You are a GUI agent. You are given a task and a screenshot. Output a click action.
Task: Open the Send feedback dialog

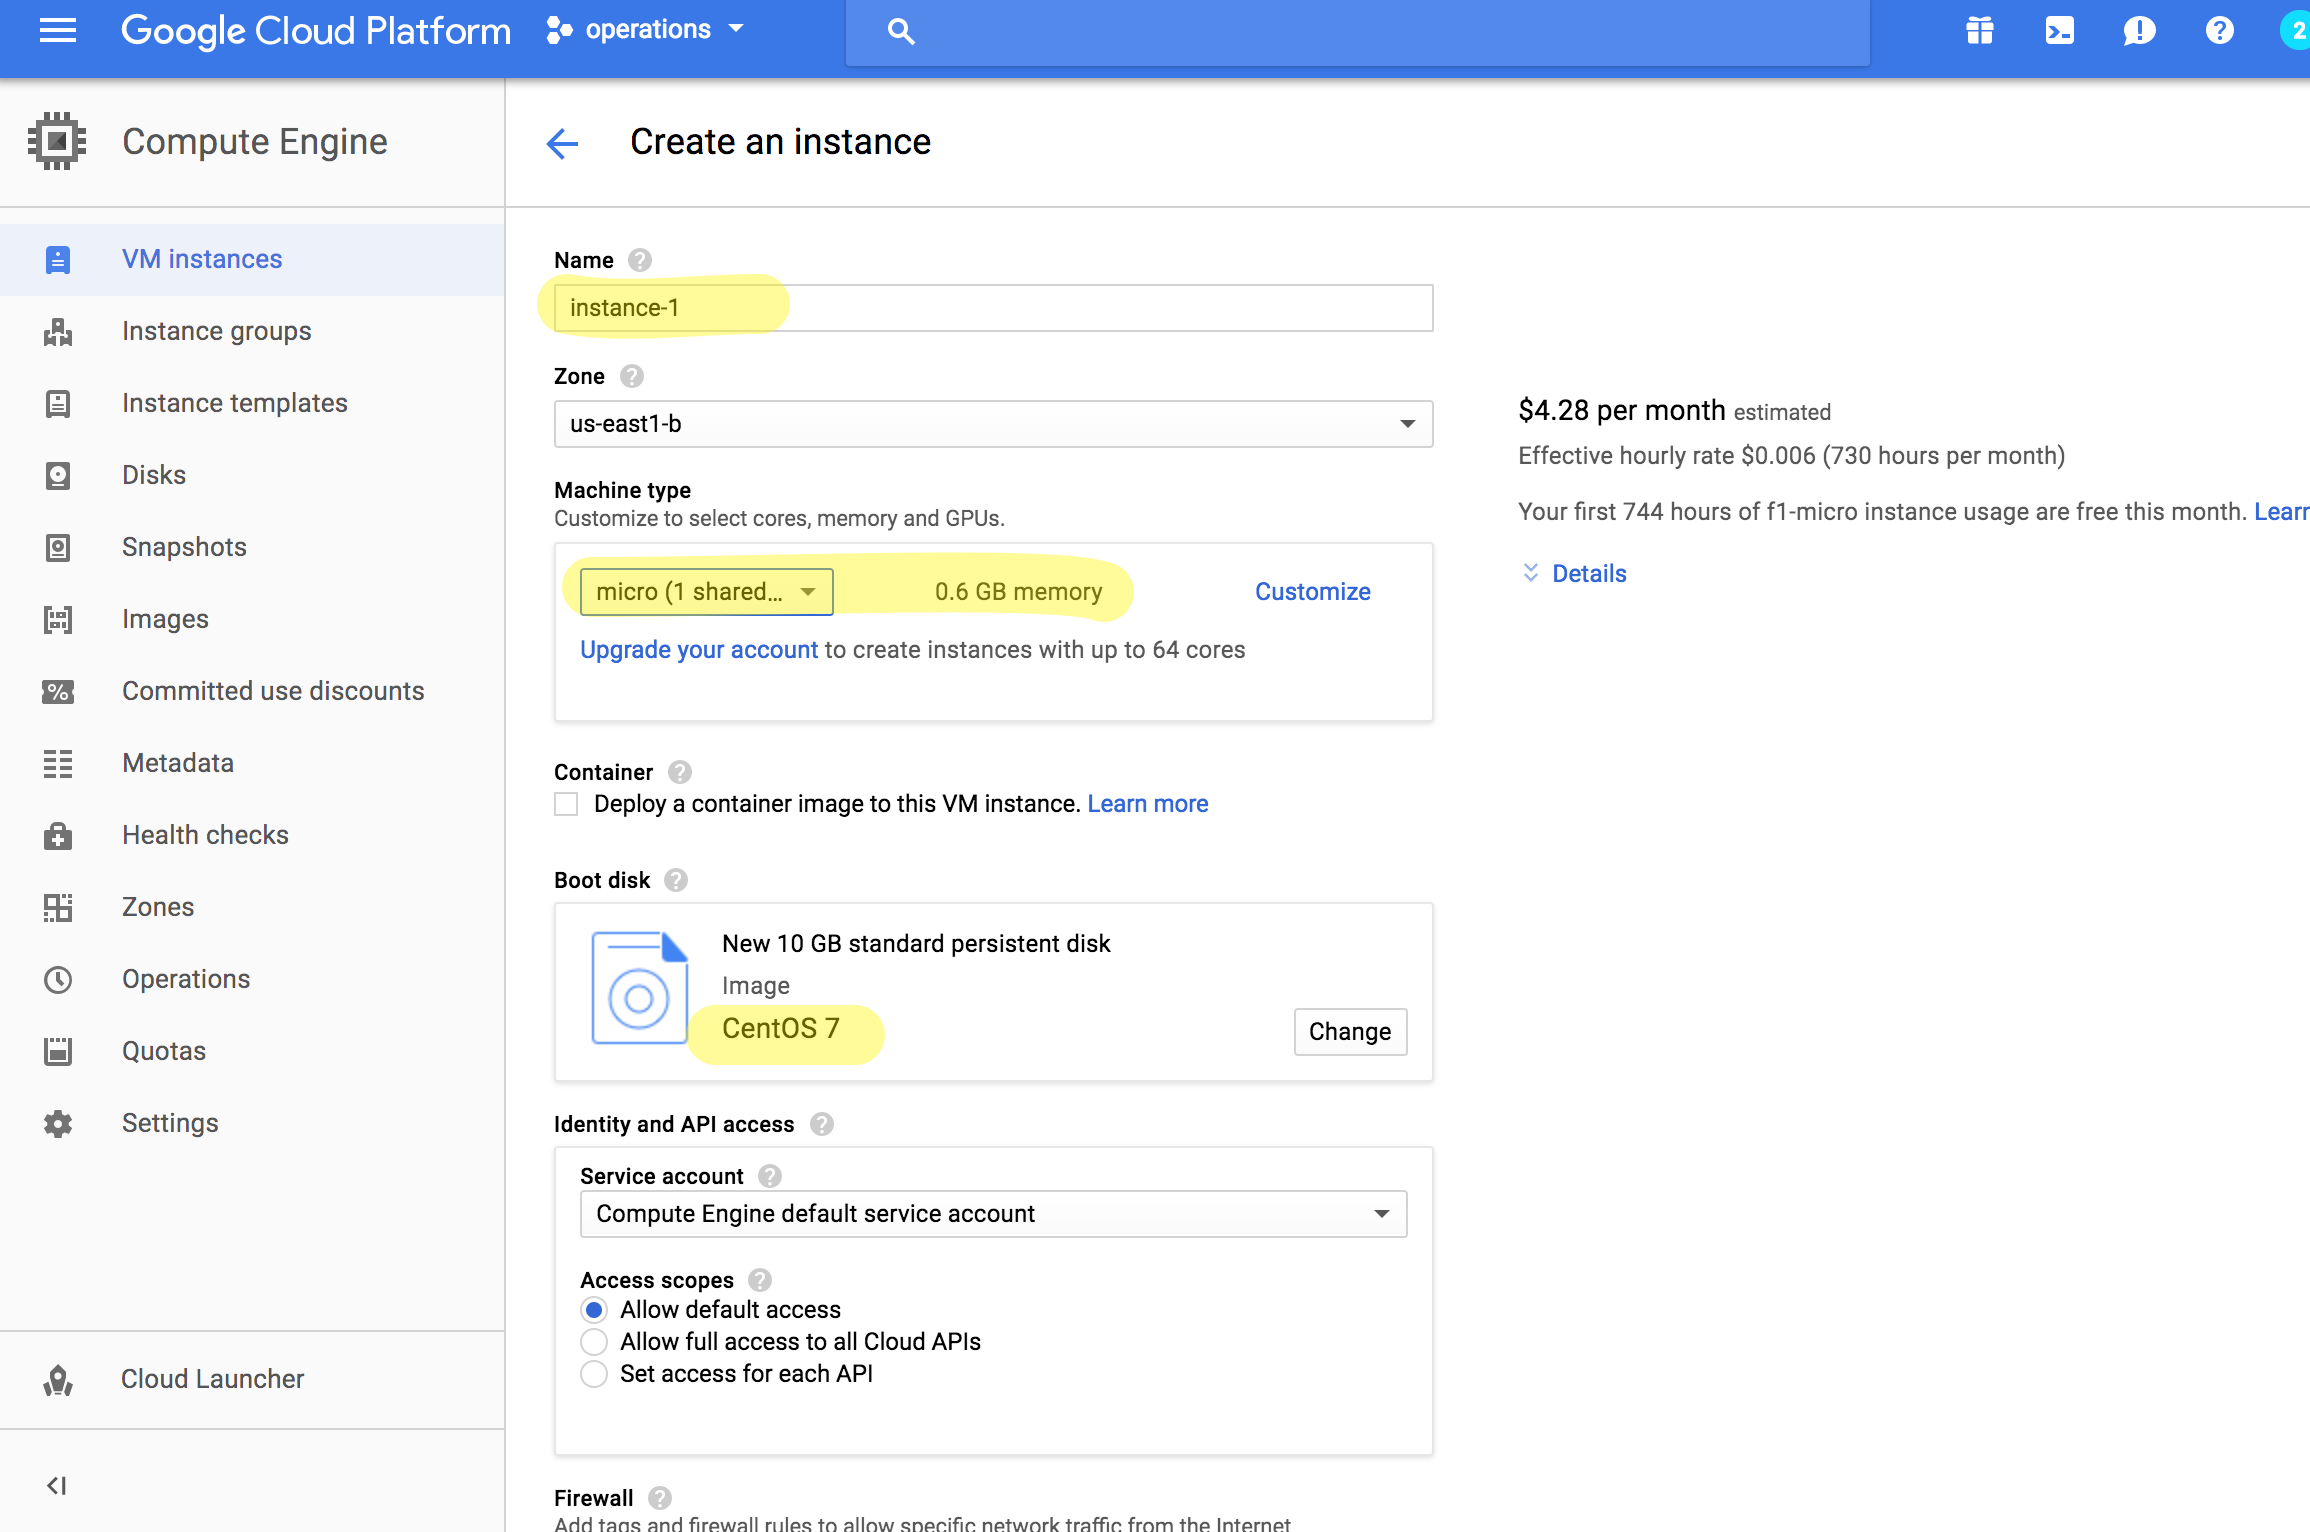click(x=2139, y=30)
